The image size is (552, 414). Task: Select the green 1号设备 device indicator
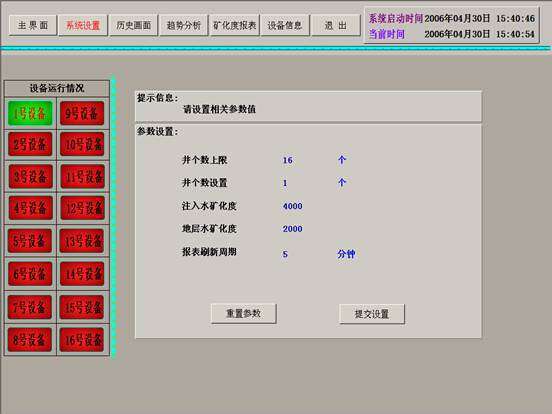pyautogui.click(x=30, y=113)
